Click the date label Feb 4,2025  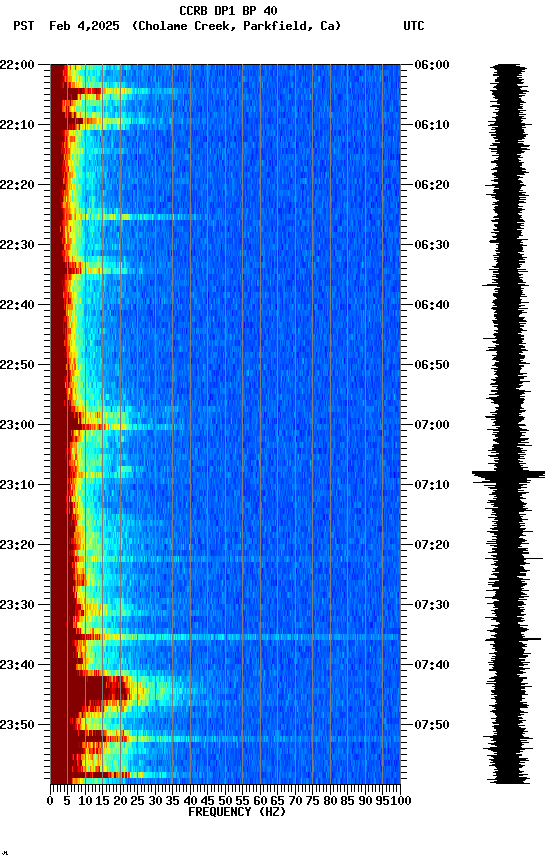click(x=84, y=26)
